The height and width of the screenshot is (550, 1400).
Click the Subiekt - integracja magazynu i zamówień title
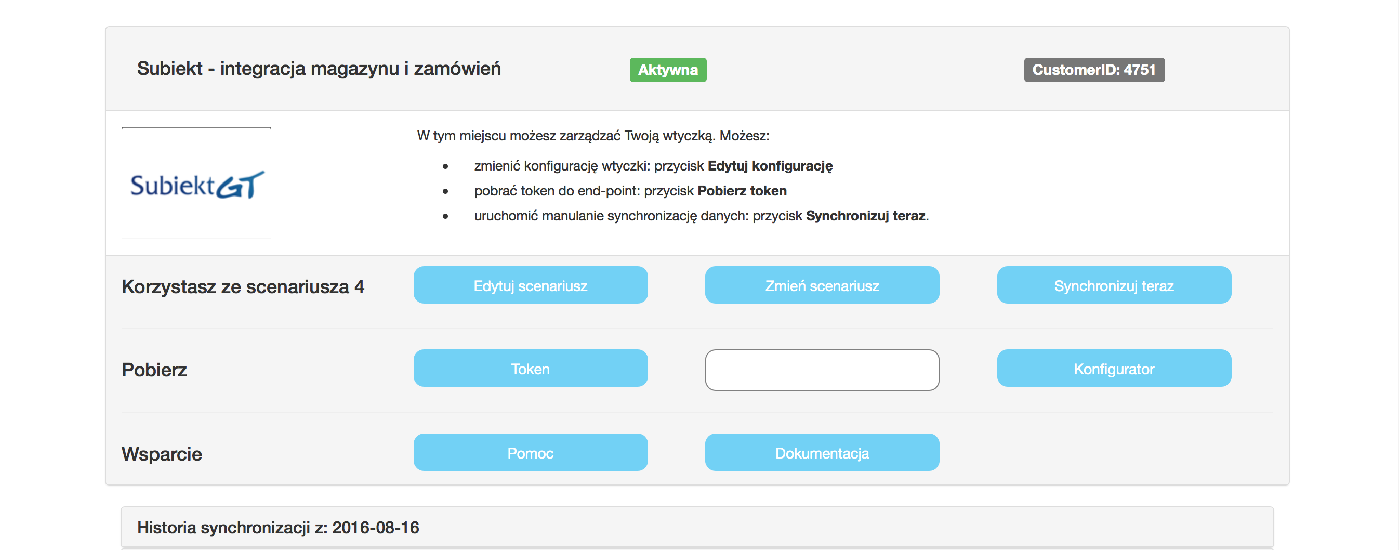point(319,69)
